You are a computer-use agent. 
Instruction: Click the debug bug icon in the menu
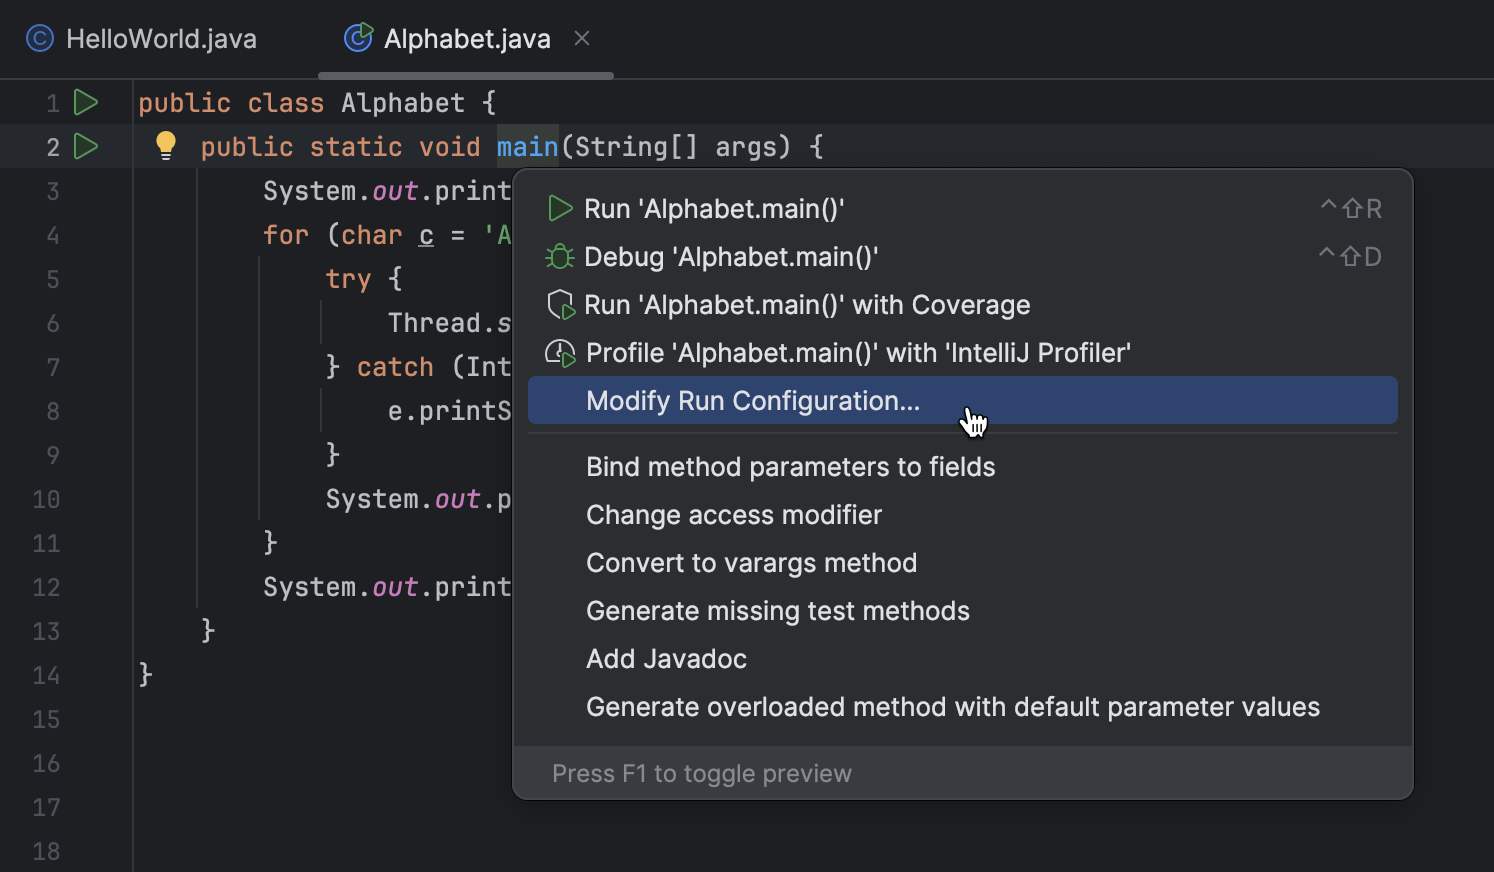click(x=560, y=256)
